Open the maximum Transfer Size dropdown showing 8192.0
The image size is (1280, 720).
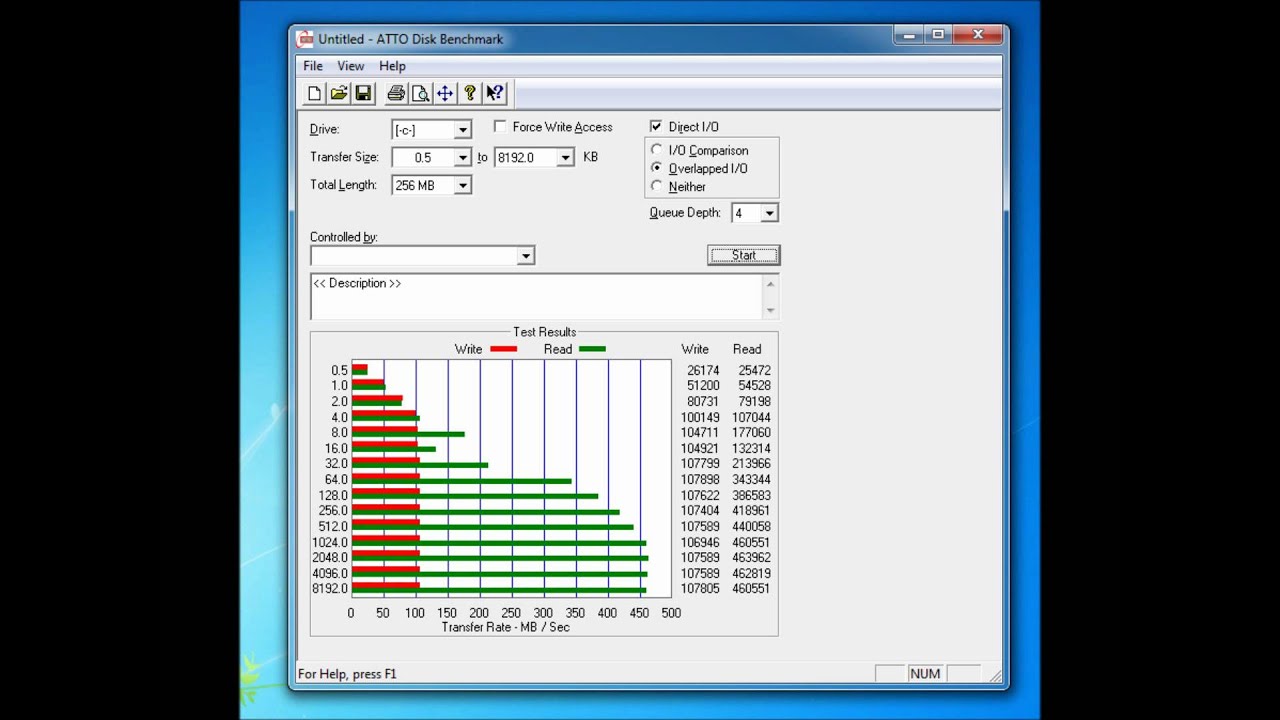coord(565,158)
